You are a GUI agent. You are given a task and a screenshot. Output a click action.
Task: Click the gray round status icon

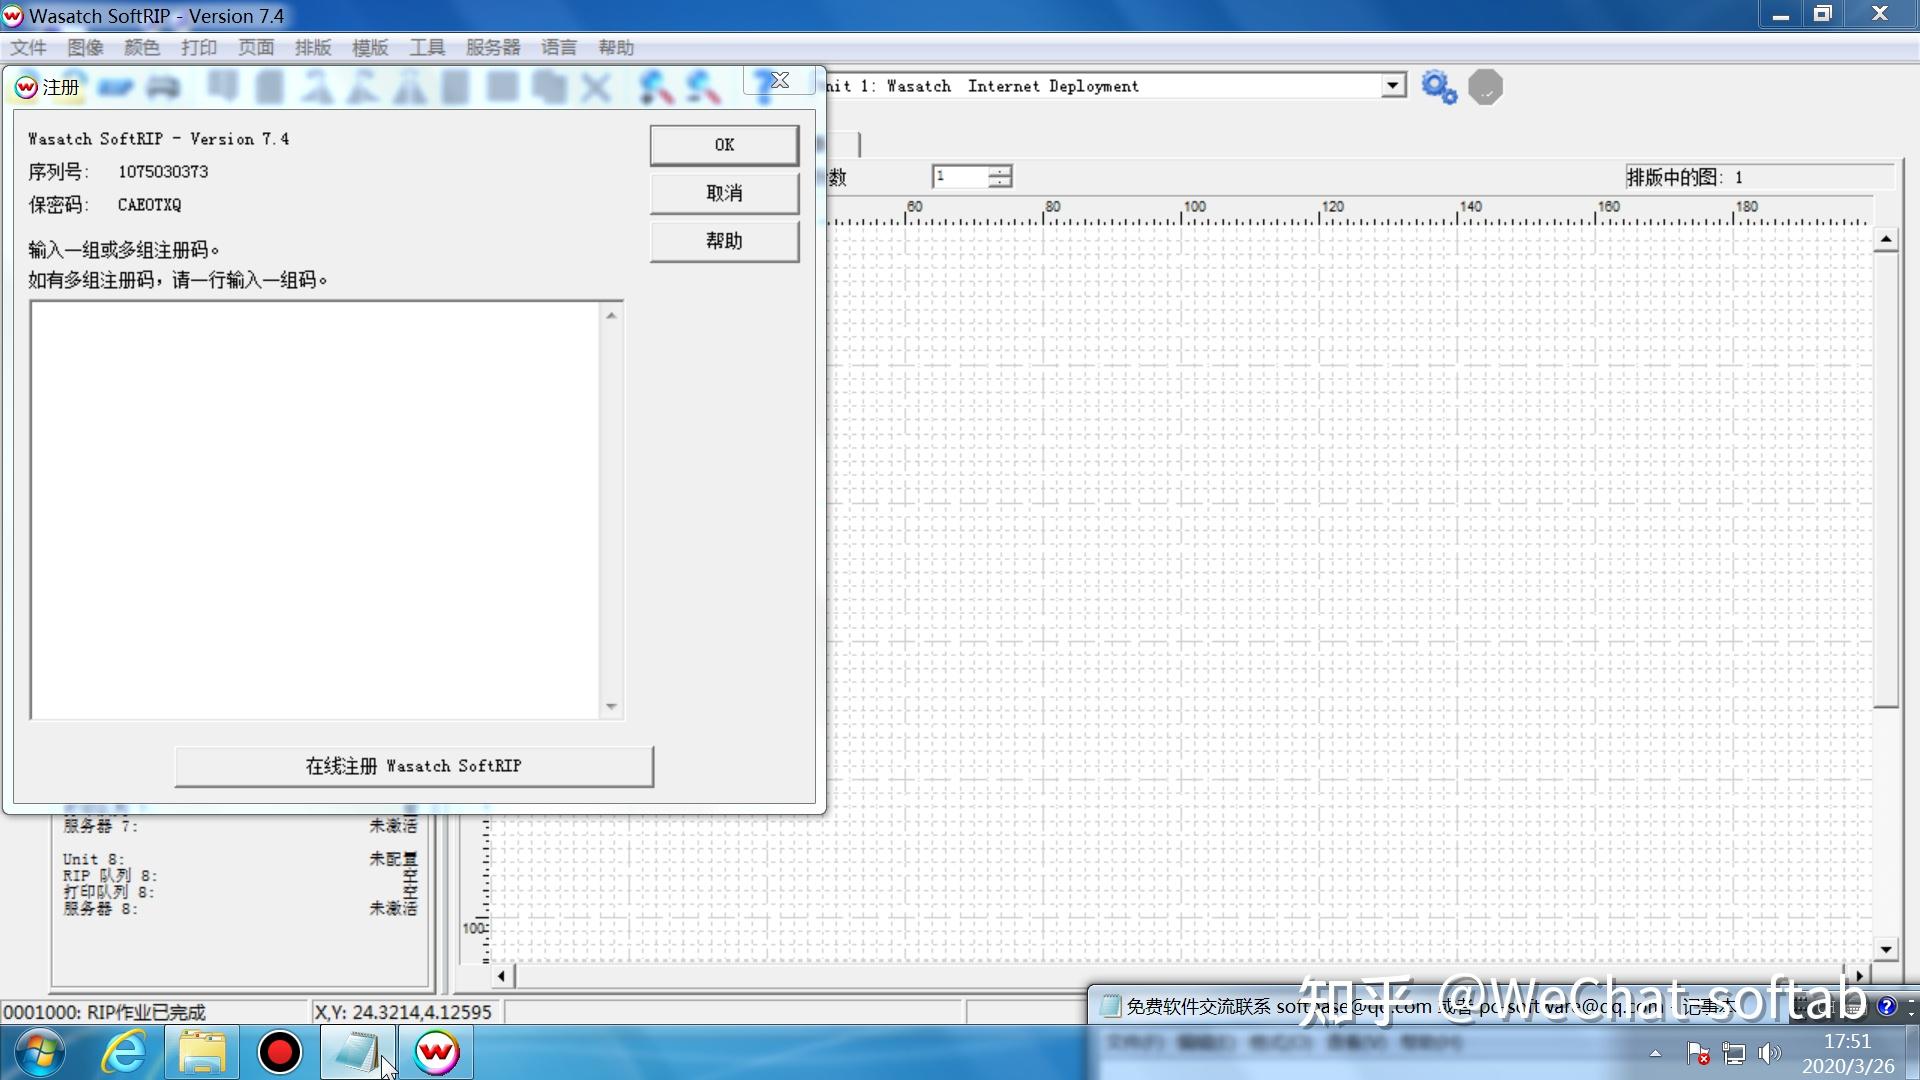pyautogui.click(x=1485, y=88)
